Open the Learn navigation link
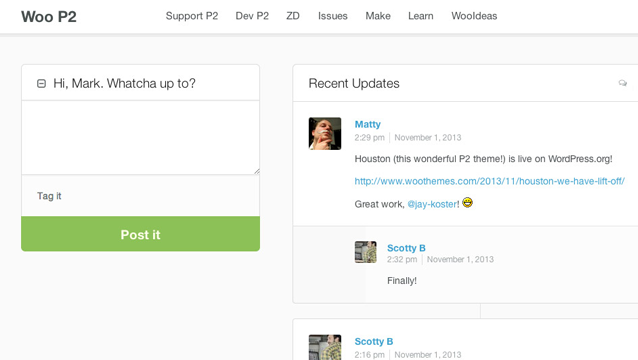 (x=421, y=16)
